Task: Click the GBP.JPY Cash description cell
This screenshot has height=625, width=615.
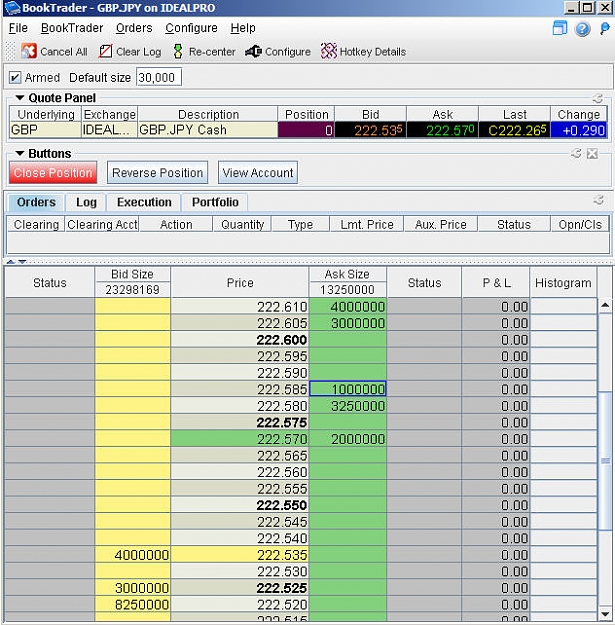Action: (207, 130)
